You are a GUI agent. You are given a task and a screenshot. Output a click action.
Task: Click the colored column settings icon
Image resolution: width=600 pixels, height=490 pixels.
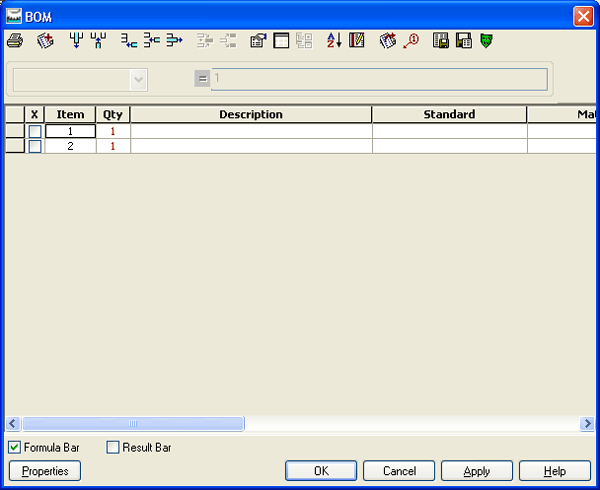coord(357,41)
